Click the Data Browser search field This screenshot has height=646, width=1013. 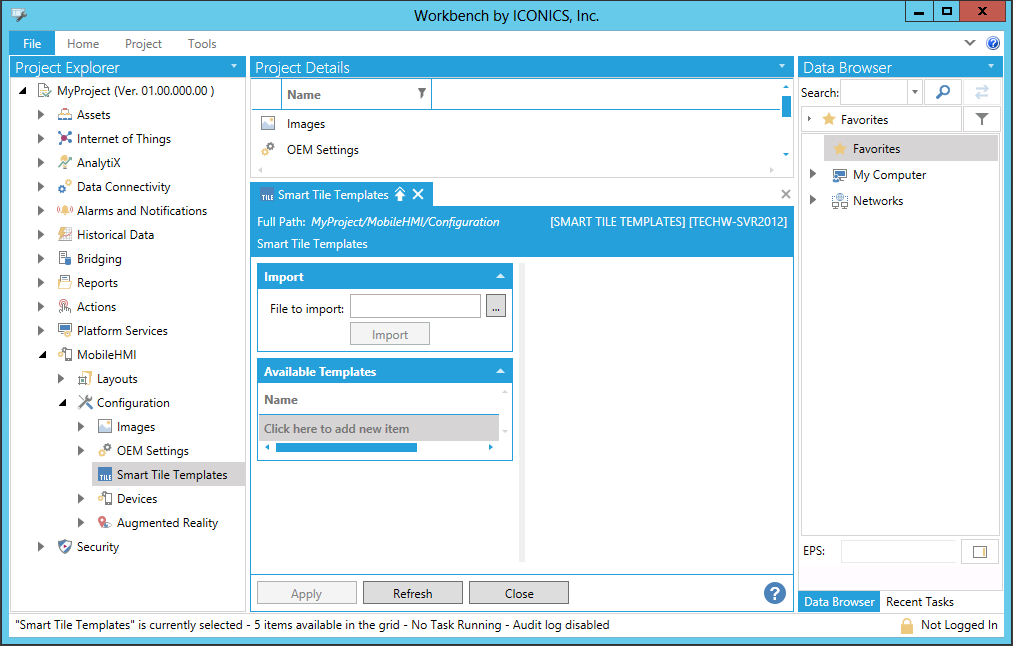(x=874, y=92)
